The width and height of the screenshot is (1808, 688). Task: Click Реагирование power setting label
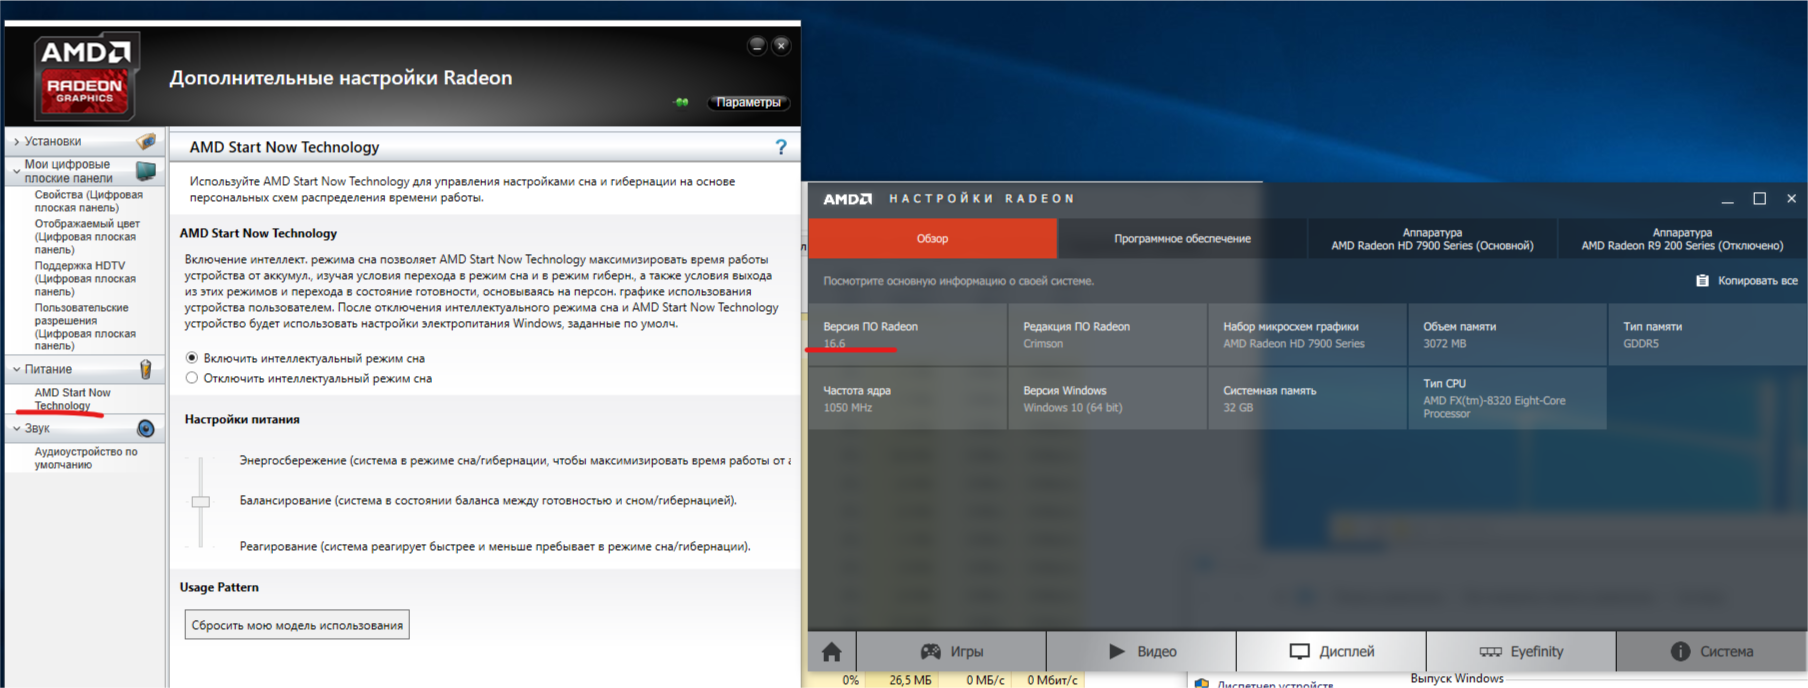(495, 547)
